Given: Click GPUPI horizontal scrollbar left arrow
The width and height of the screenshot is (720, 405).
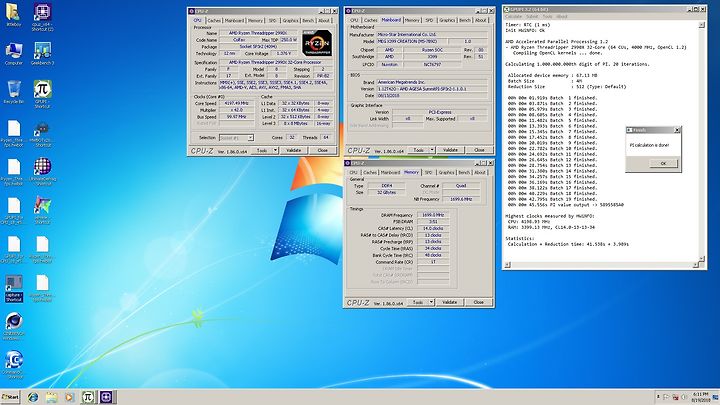Looking at the screenshot, I should [x=507, y=264].
